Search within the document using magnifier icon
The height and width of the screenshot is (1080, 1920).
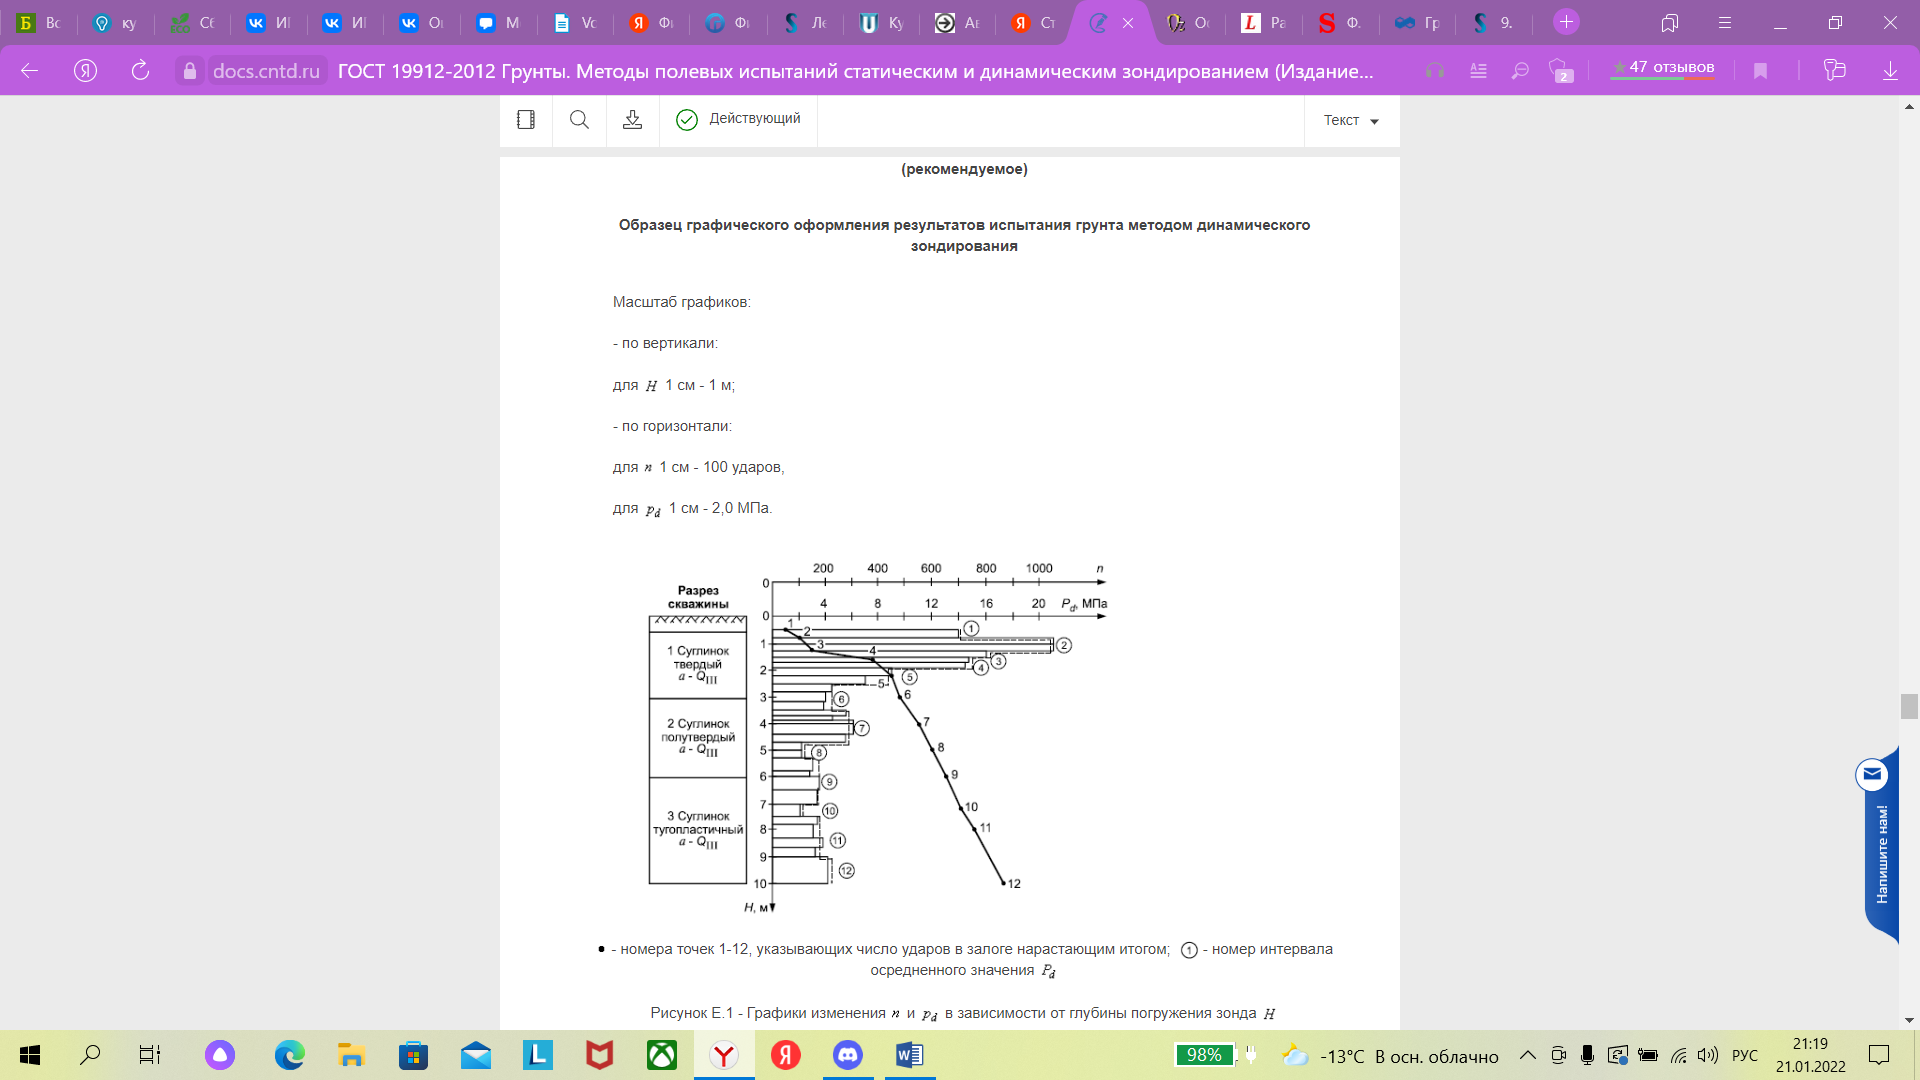point(579,120)
